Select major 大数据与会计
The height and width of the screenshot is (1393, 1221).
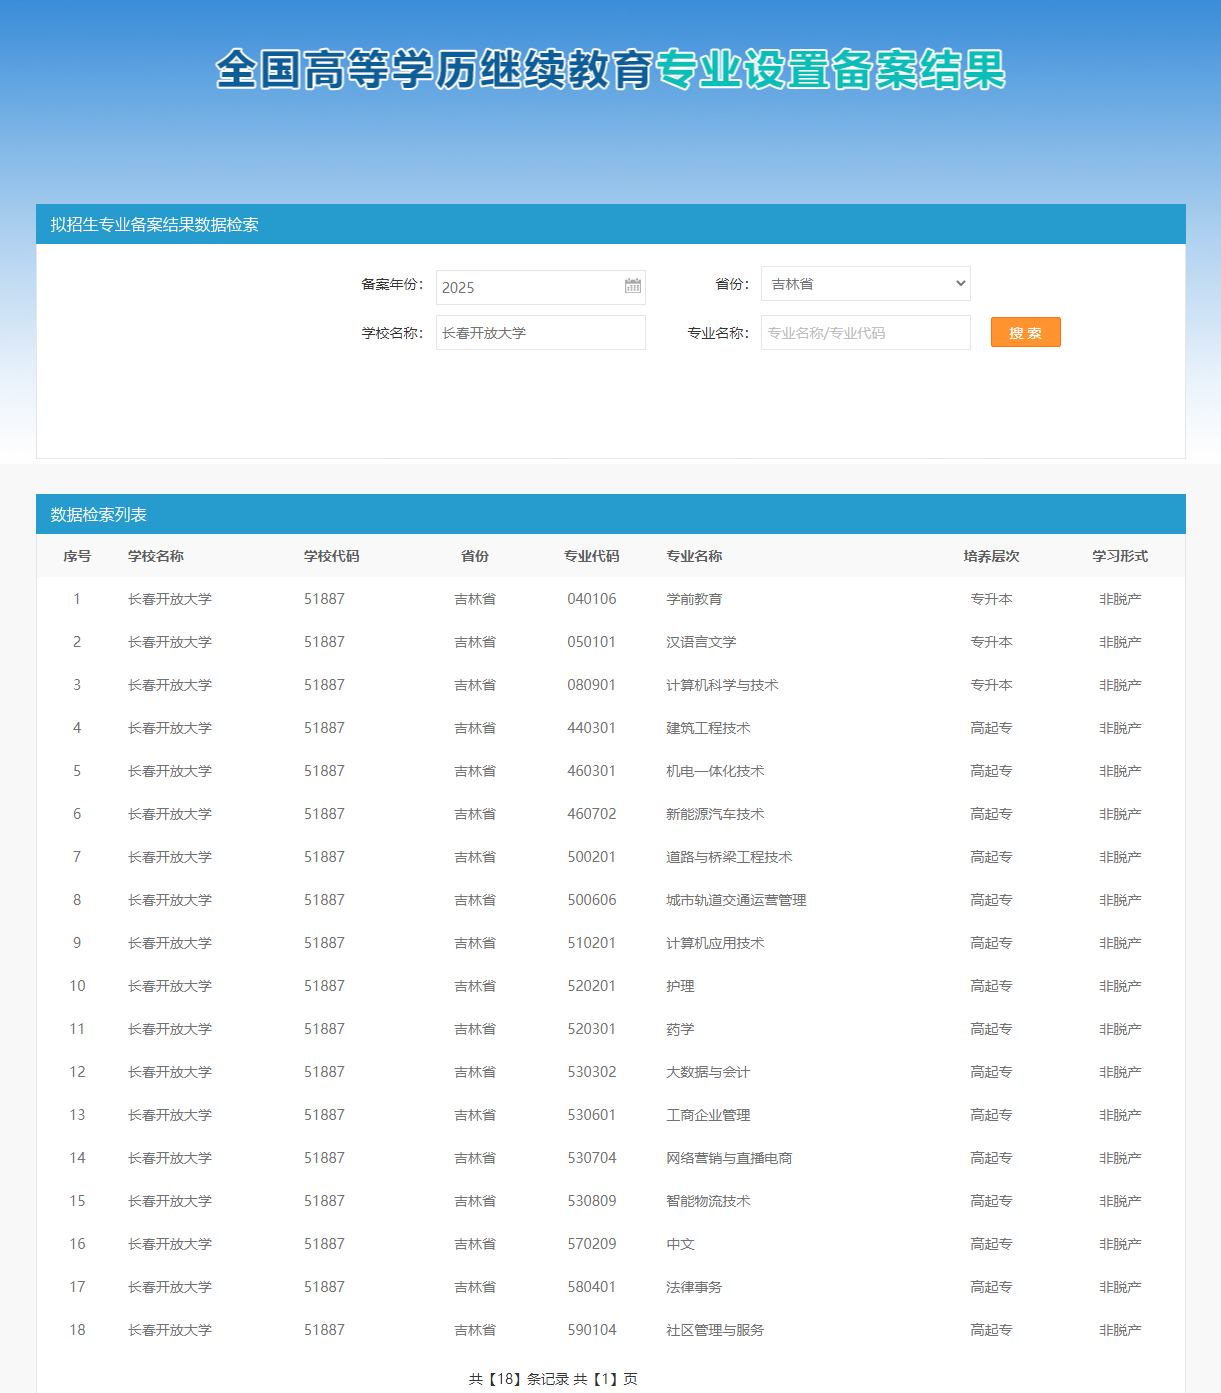pos(709,1072)
